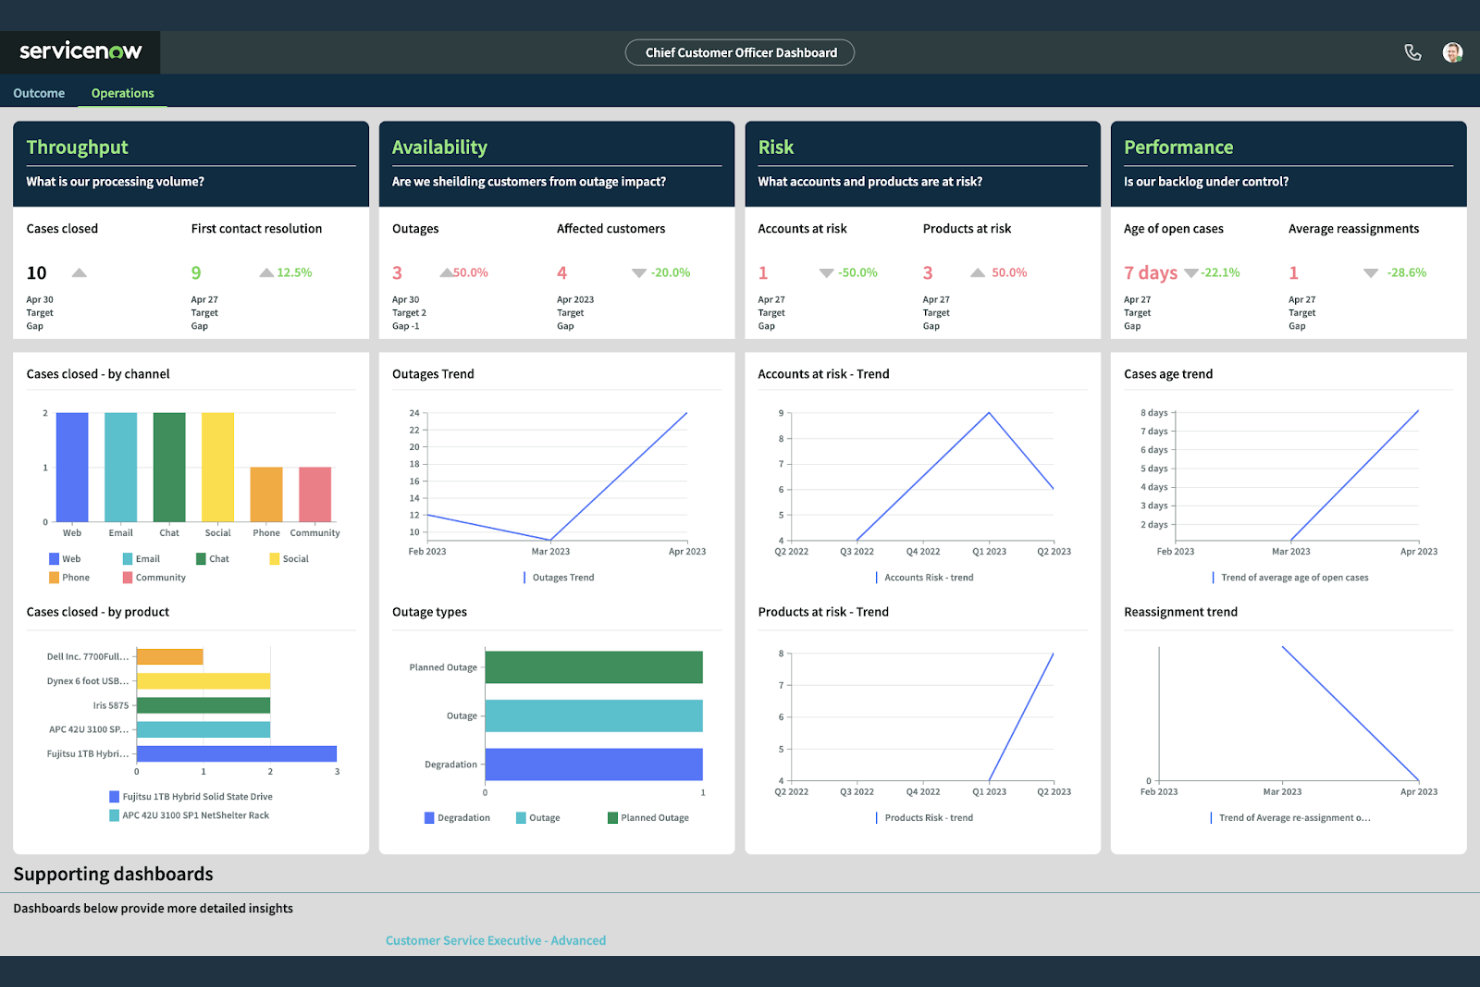Click the phone contact icon in the header
The width and height of the screenshot is (1480, 987).
(x=1412, y=52)
